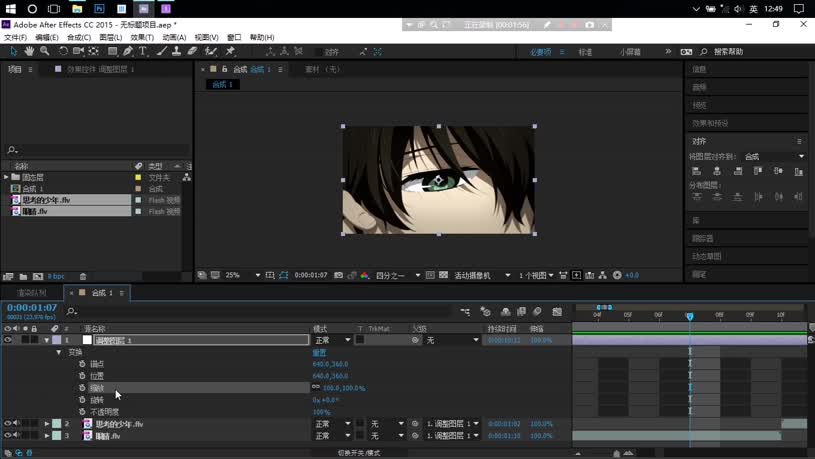This screenshot has height=459, width=815.
Task: Align layers left in Align panel
Action: point(696,171)
